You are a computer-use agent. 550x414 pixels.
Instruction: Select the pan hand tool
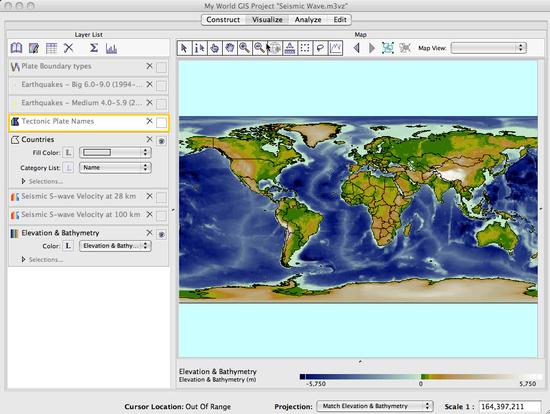tap(230, 48)
